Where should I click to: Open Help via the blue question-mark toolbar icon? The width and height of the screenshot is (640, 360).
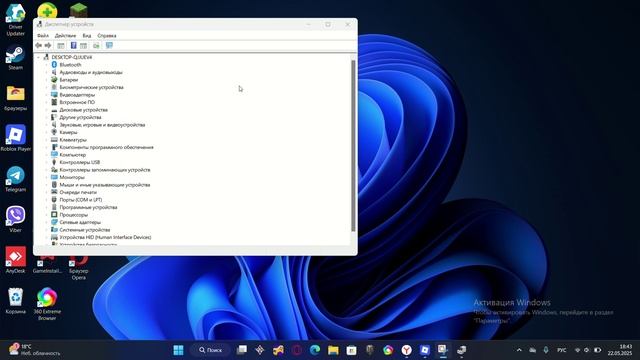pyautogui.click(x=73, y=45)
